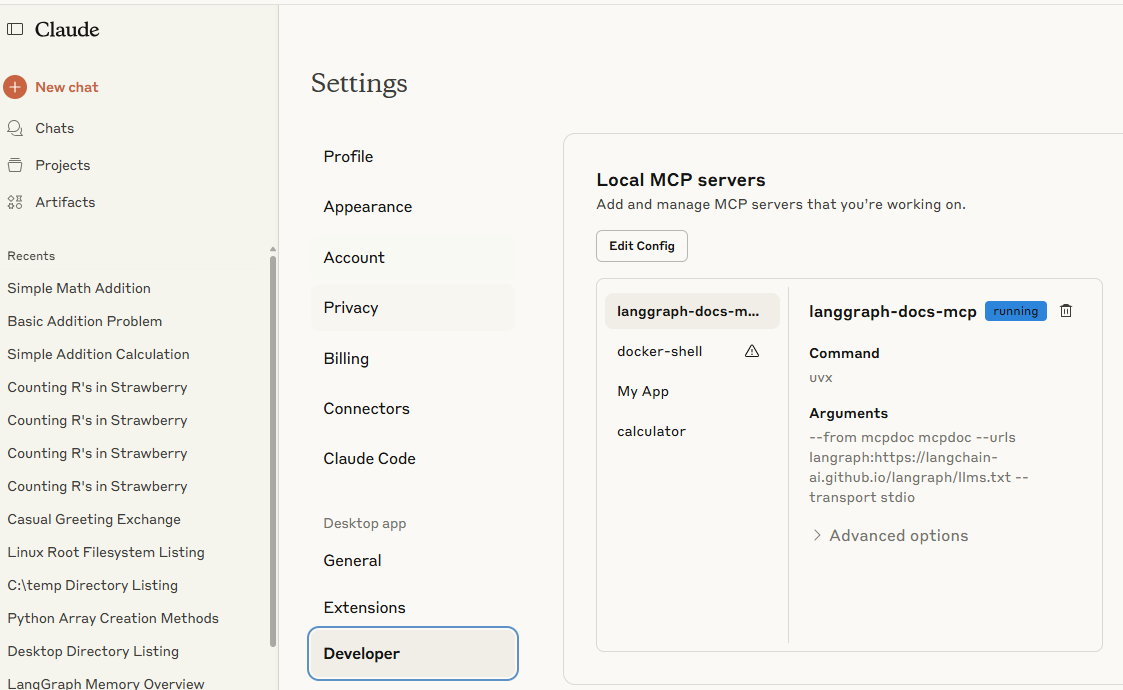Select the calculator MCP server
Image resolution: width=1123 pixels, height=690 pixels.
(651, 431)
